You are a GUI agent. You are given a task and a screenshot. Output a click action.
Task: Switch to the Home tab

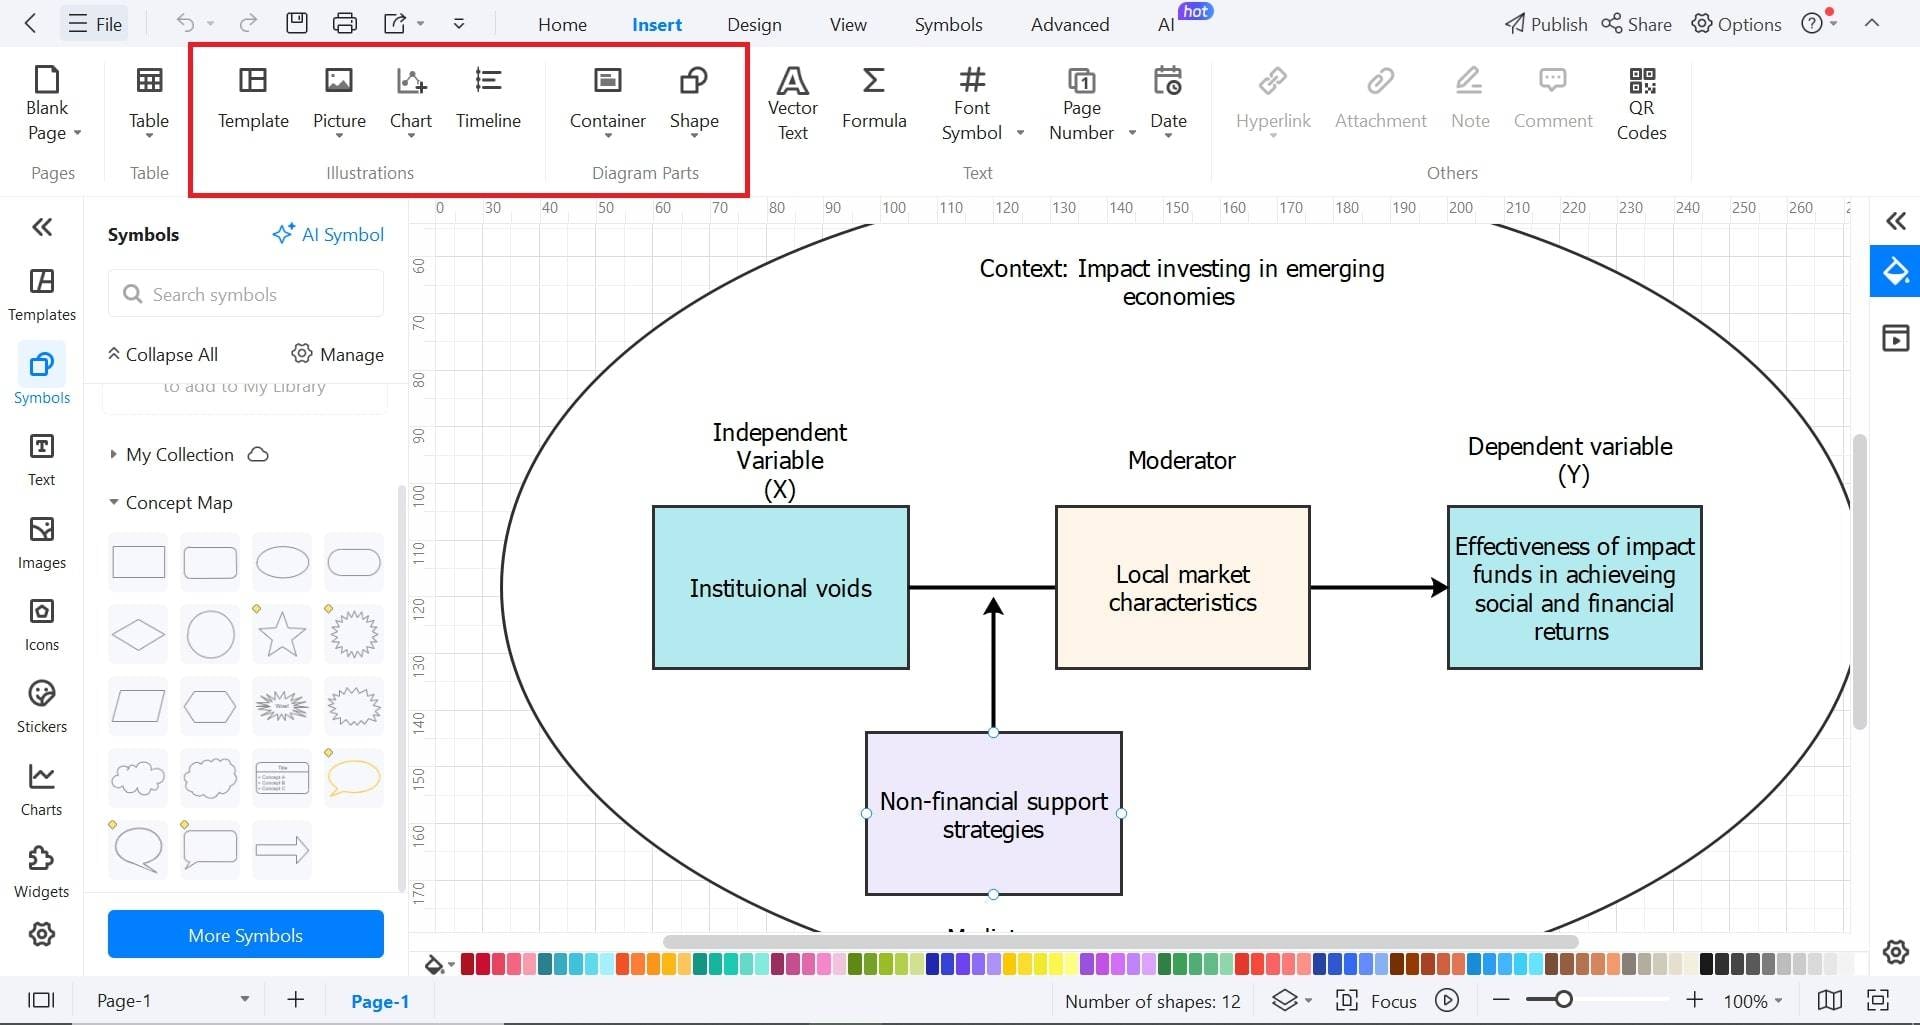pyautogui.click(x=562, y=24)
